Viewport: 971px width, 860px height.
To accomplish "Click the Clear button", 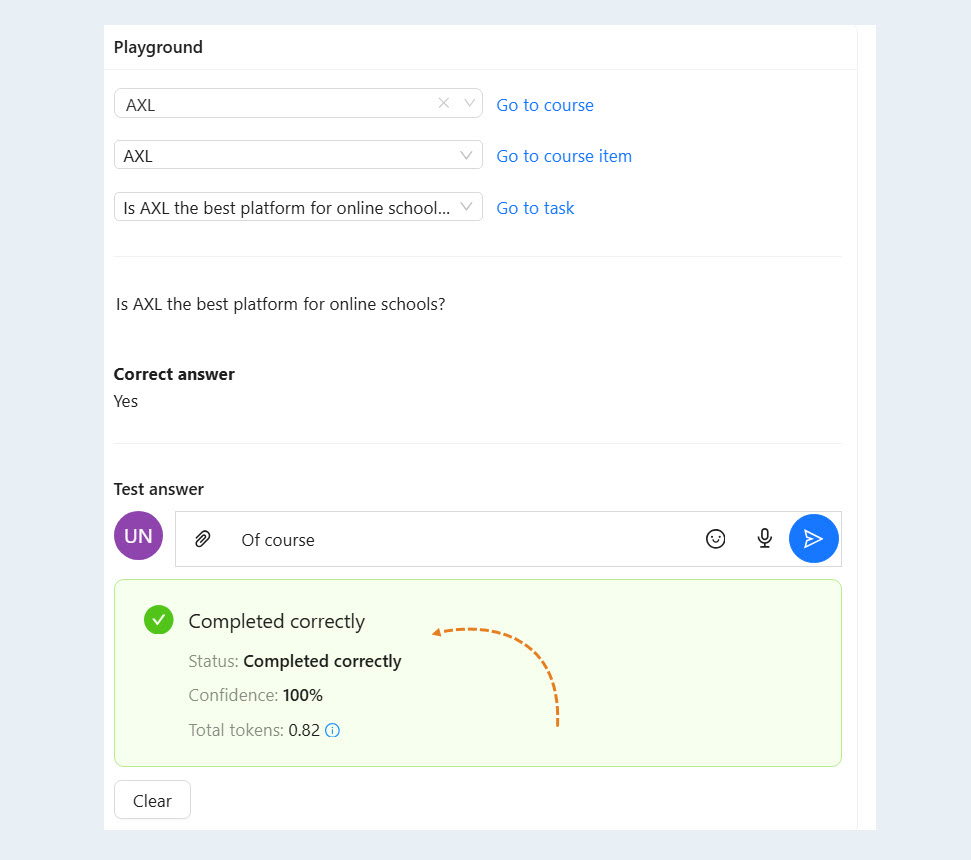I will (x=152, y=800).
